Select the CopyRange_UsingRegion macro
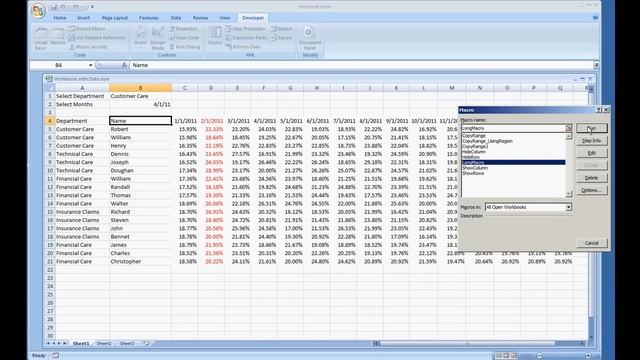The image size is (640, 360). pyautogui.click(x=487, y=141)
